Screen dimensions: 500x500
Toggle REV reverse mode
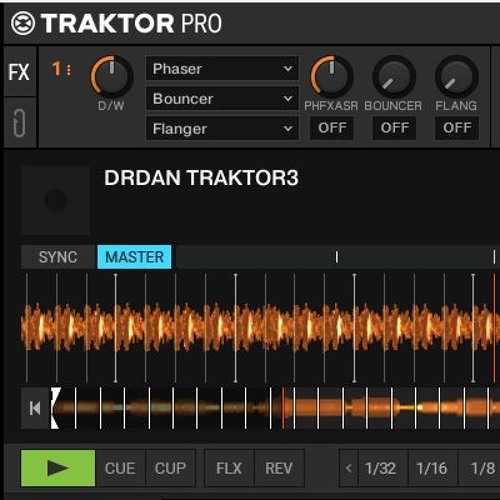pyautogui.click(x=279, y=468)
